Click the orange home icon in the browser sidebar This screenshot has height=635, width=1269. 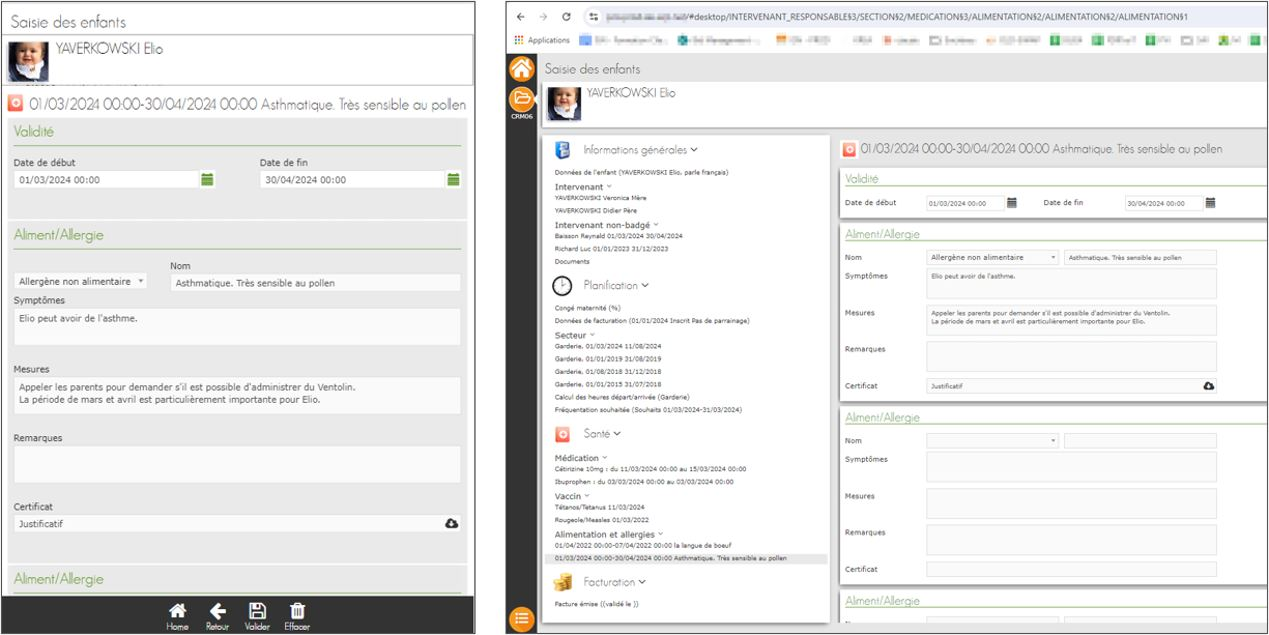(x=521, y=70)
